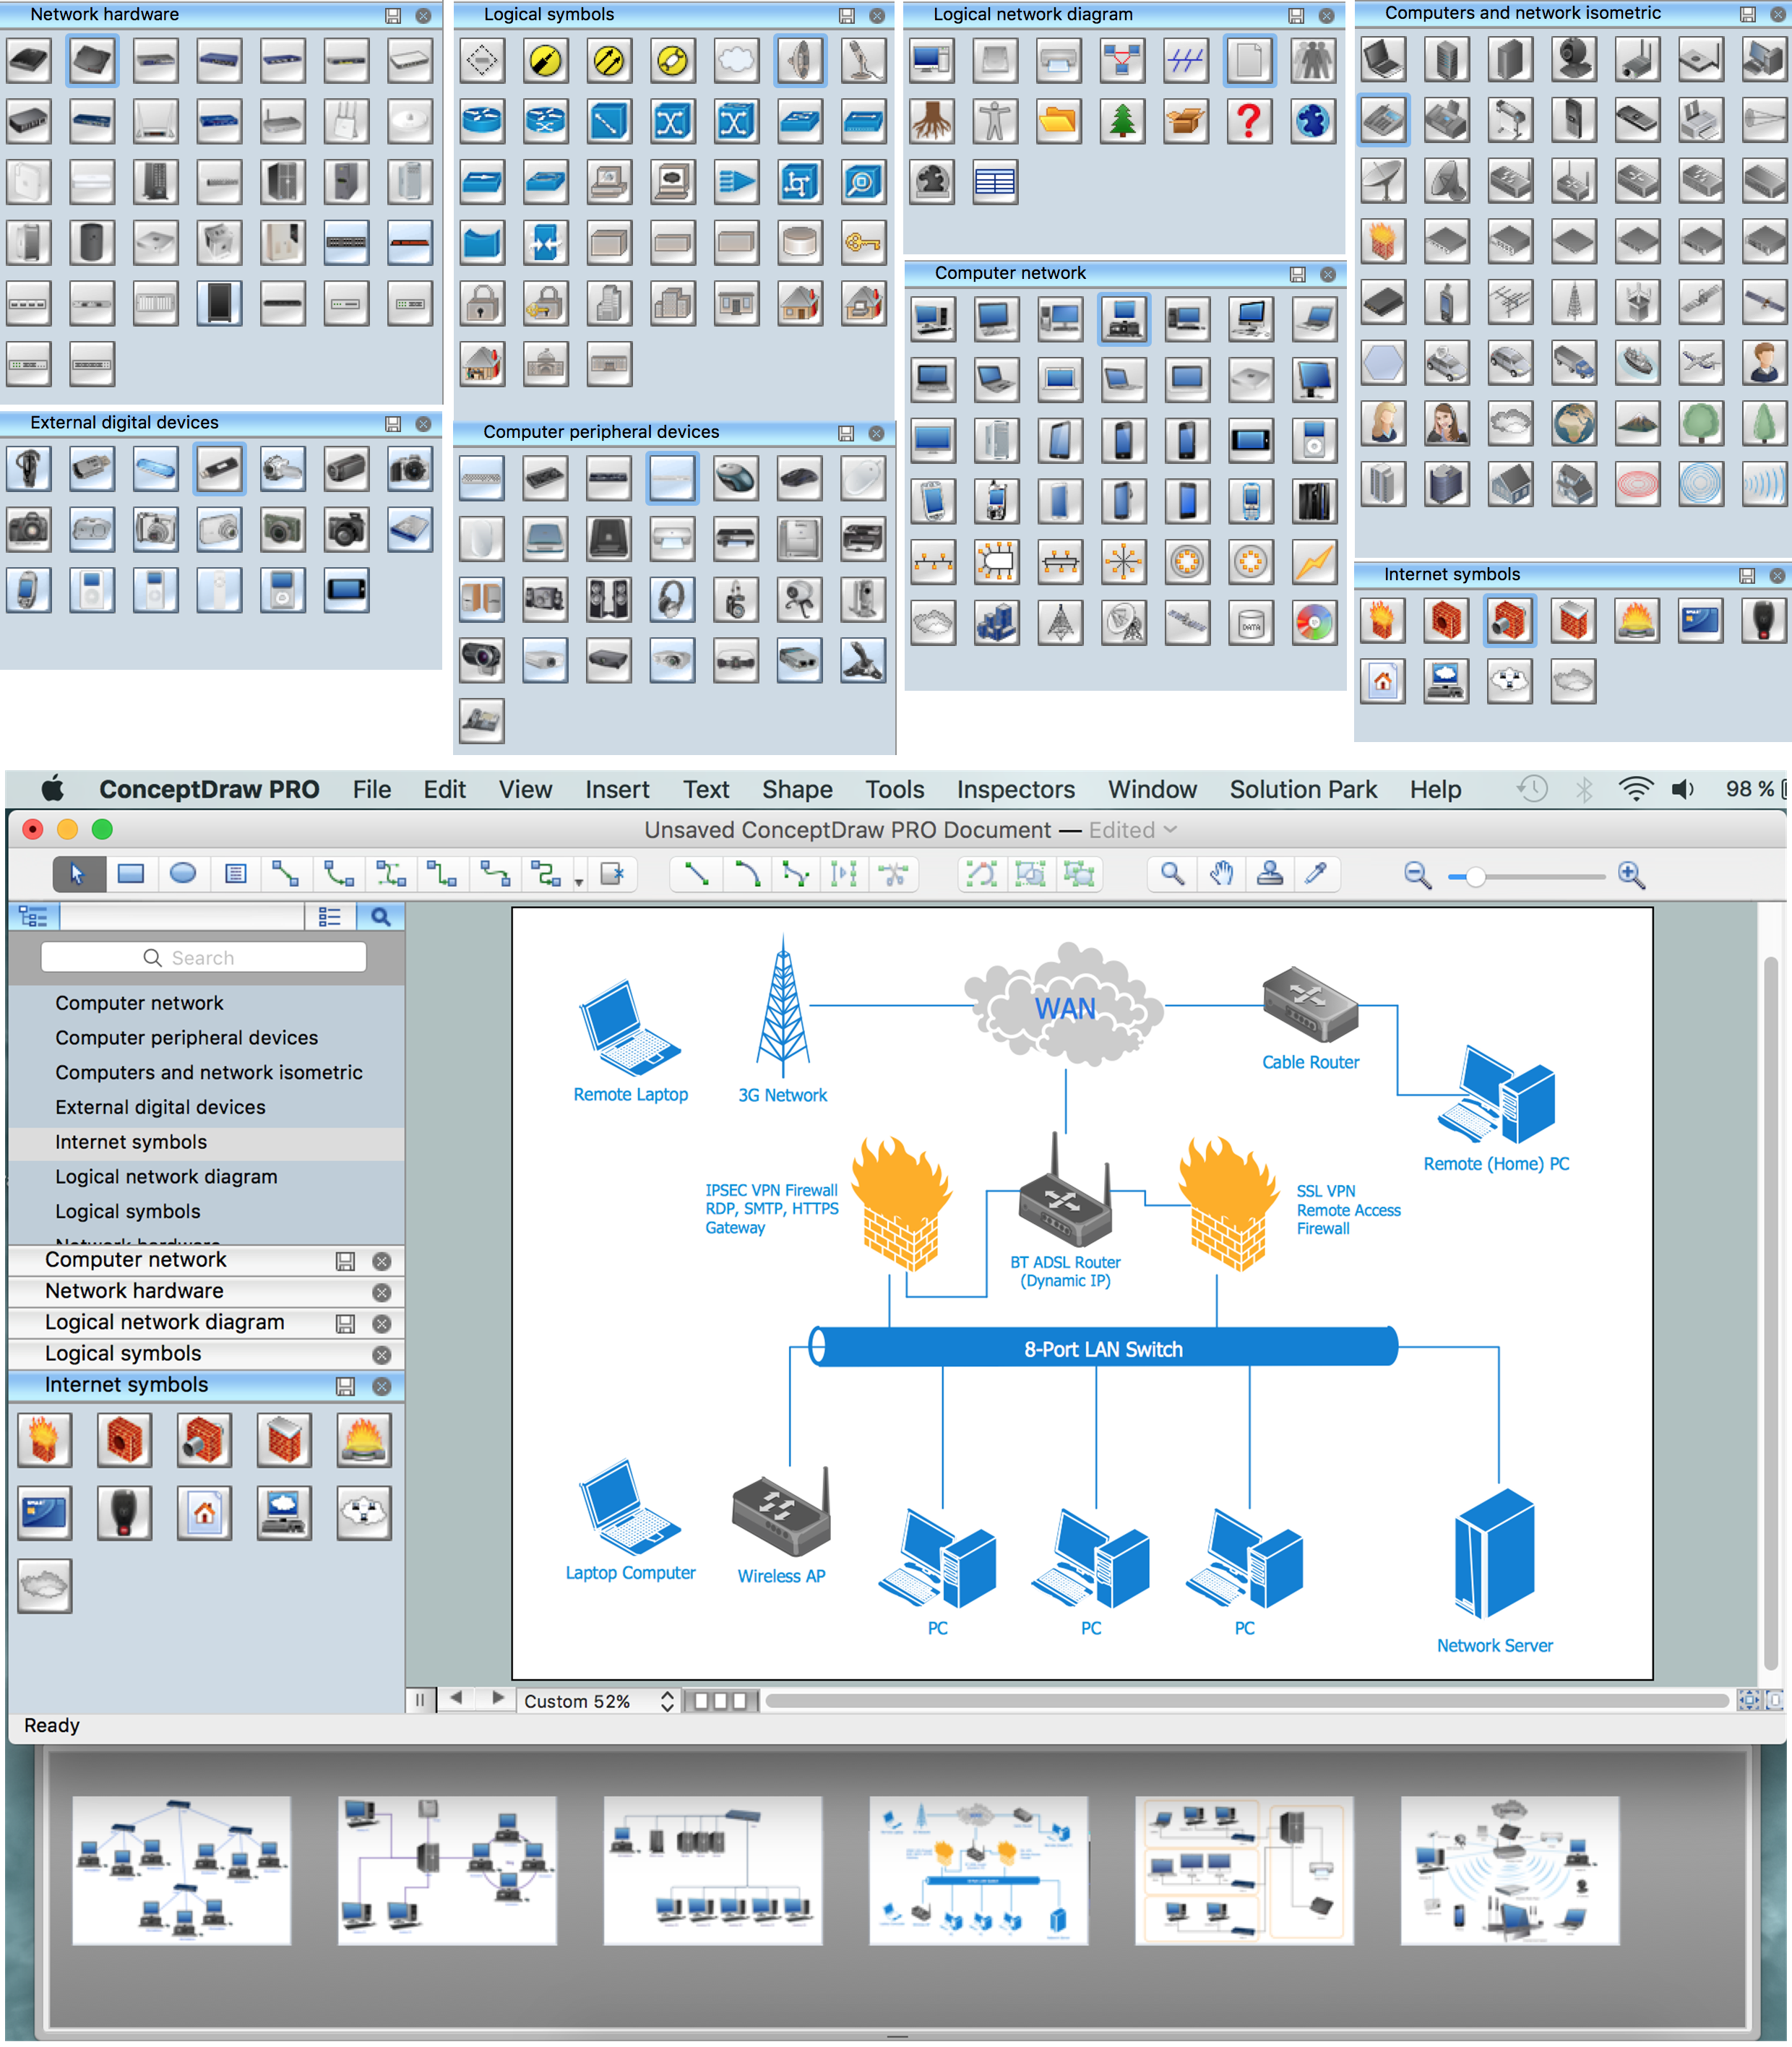Select the ellipse shape tool
Image resolution: width=1792 pixels, height=2047 pixels.
point(183,874)
